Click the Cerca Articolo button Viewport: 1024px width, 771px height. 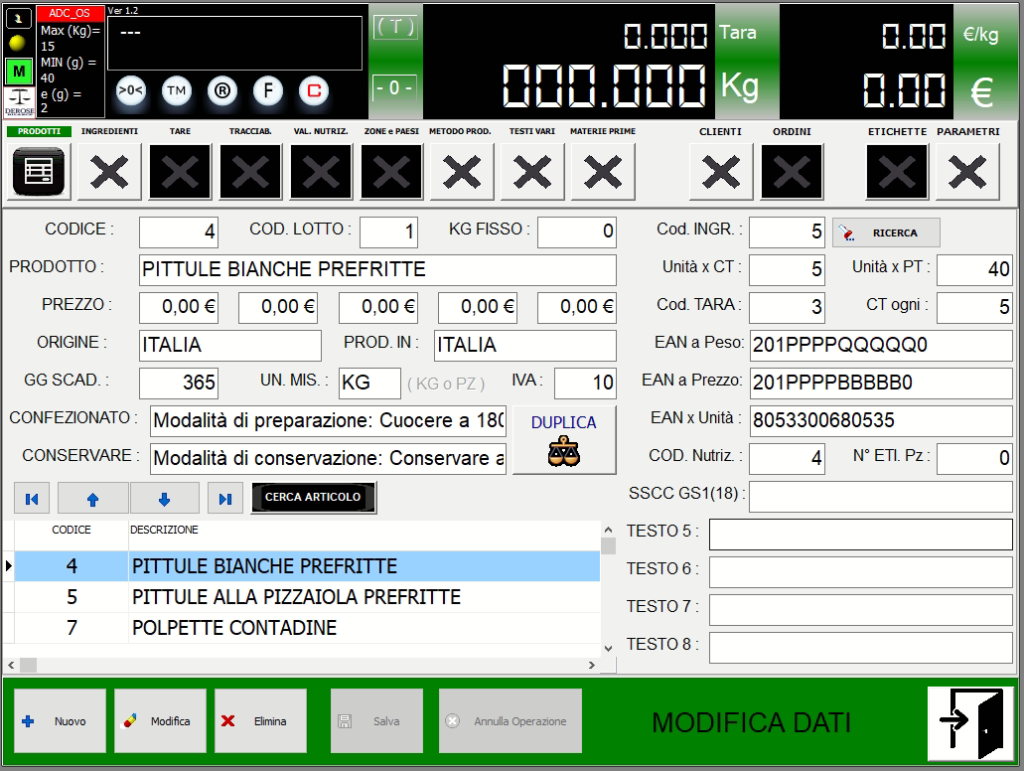312,497
